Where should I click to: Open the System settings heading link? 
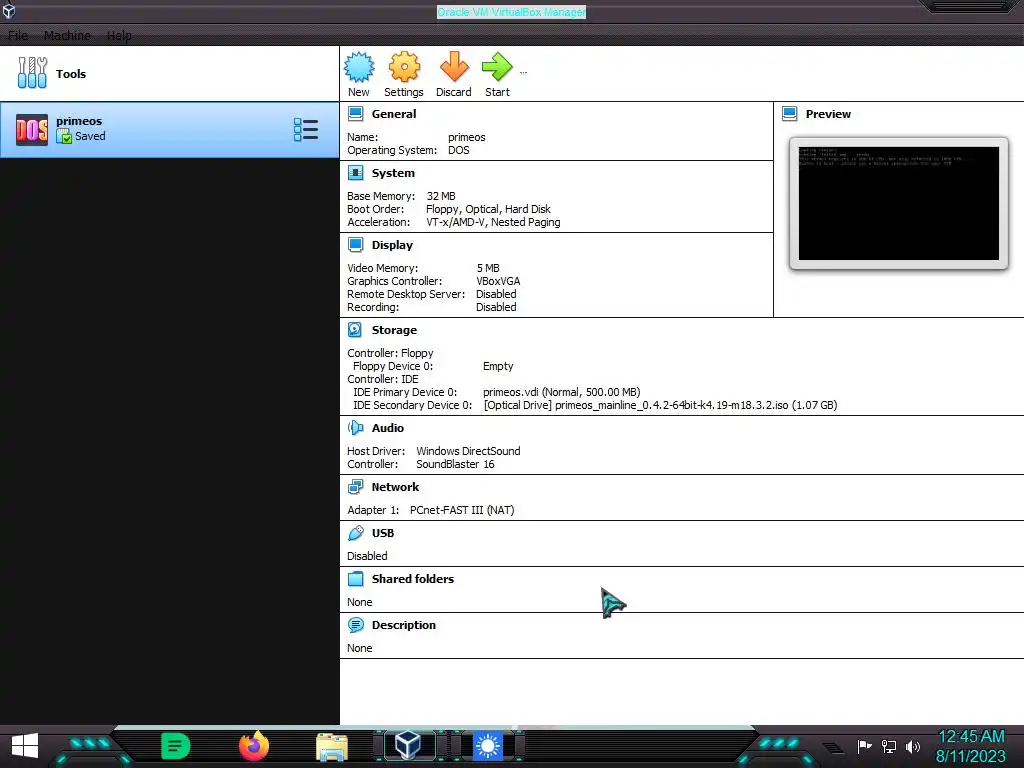tap(393, 173)
